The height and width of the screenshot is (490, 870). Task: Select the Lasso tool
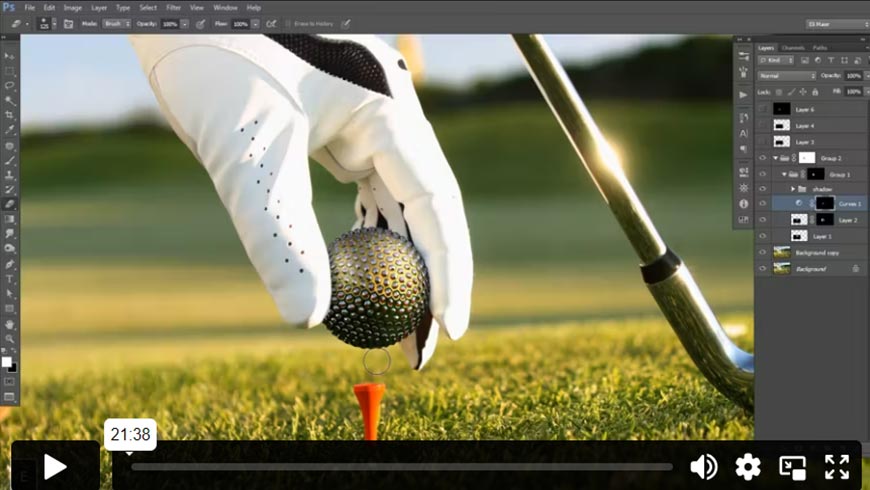10,86
